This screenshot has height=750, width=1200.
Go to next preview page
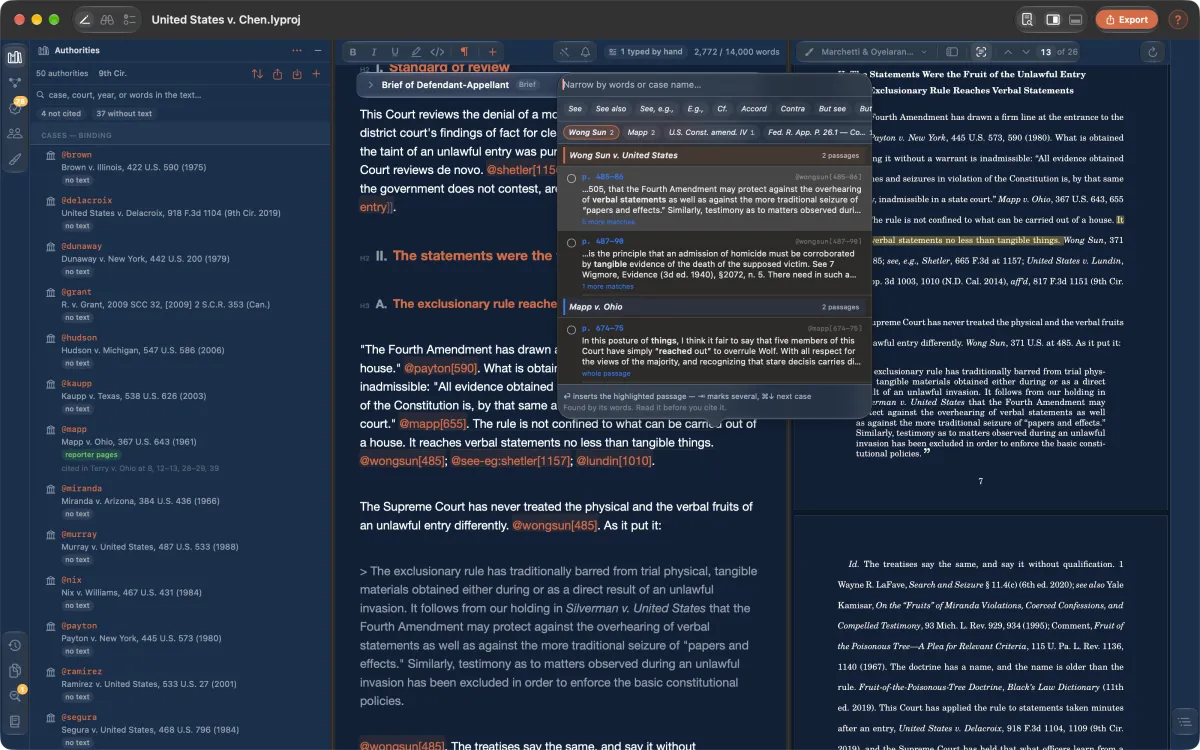(1026, 52)
